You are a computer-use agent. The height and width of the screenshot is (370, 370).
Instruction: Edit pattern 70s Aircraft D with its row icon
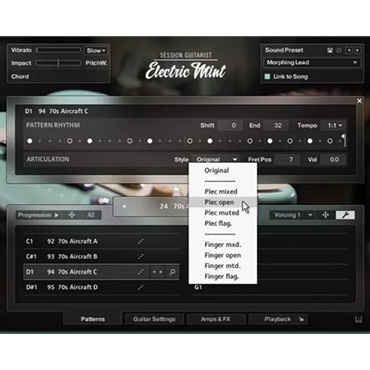tap(141, 287)
